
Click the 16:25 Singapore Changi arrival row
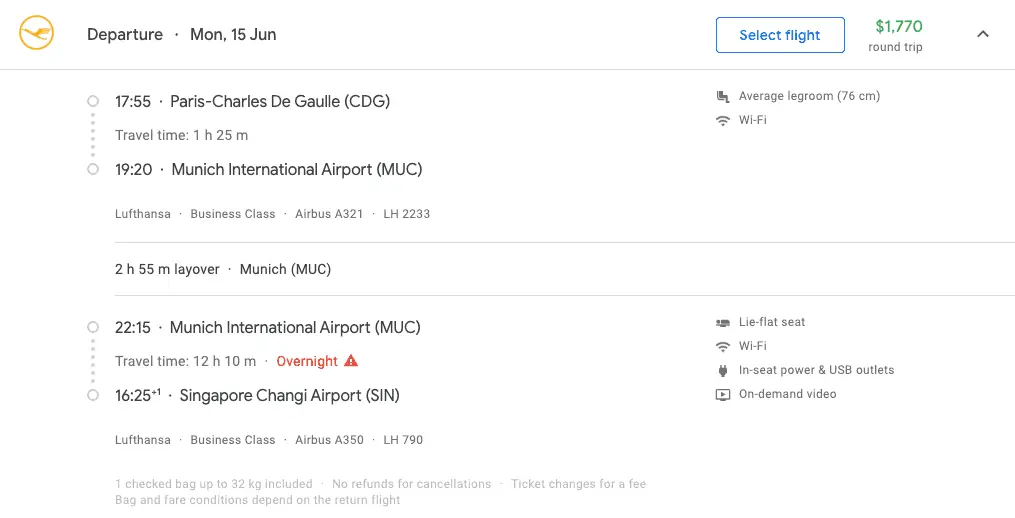click(x=257, y=395)
